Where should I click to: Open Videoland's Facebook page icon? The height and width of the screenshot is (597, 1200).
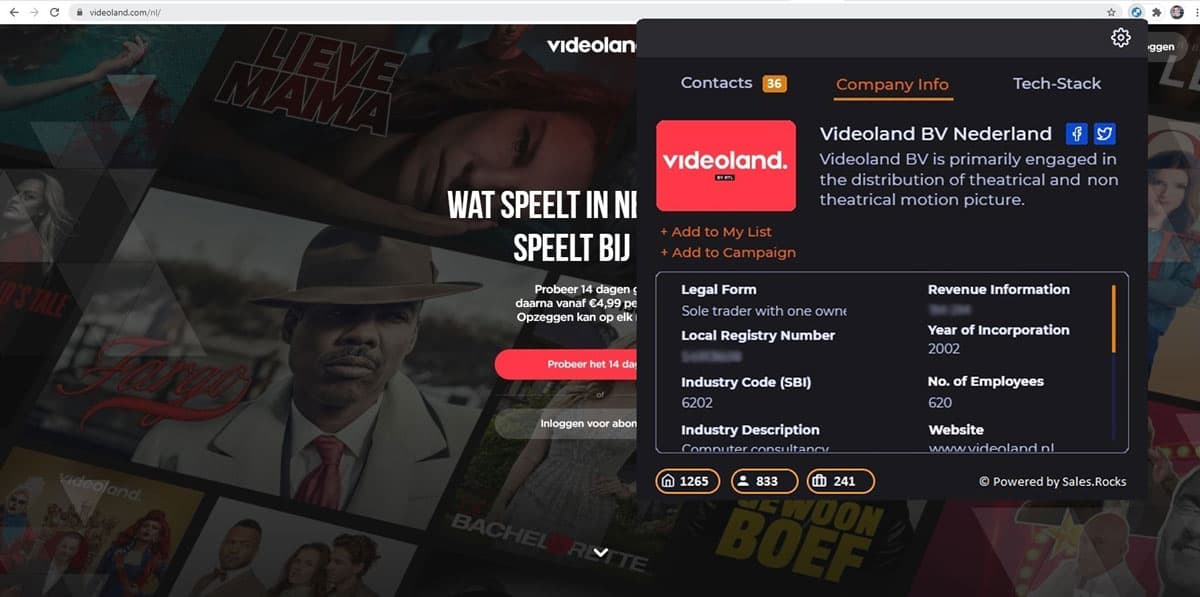[1077, 134]
